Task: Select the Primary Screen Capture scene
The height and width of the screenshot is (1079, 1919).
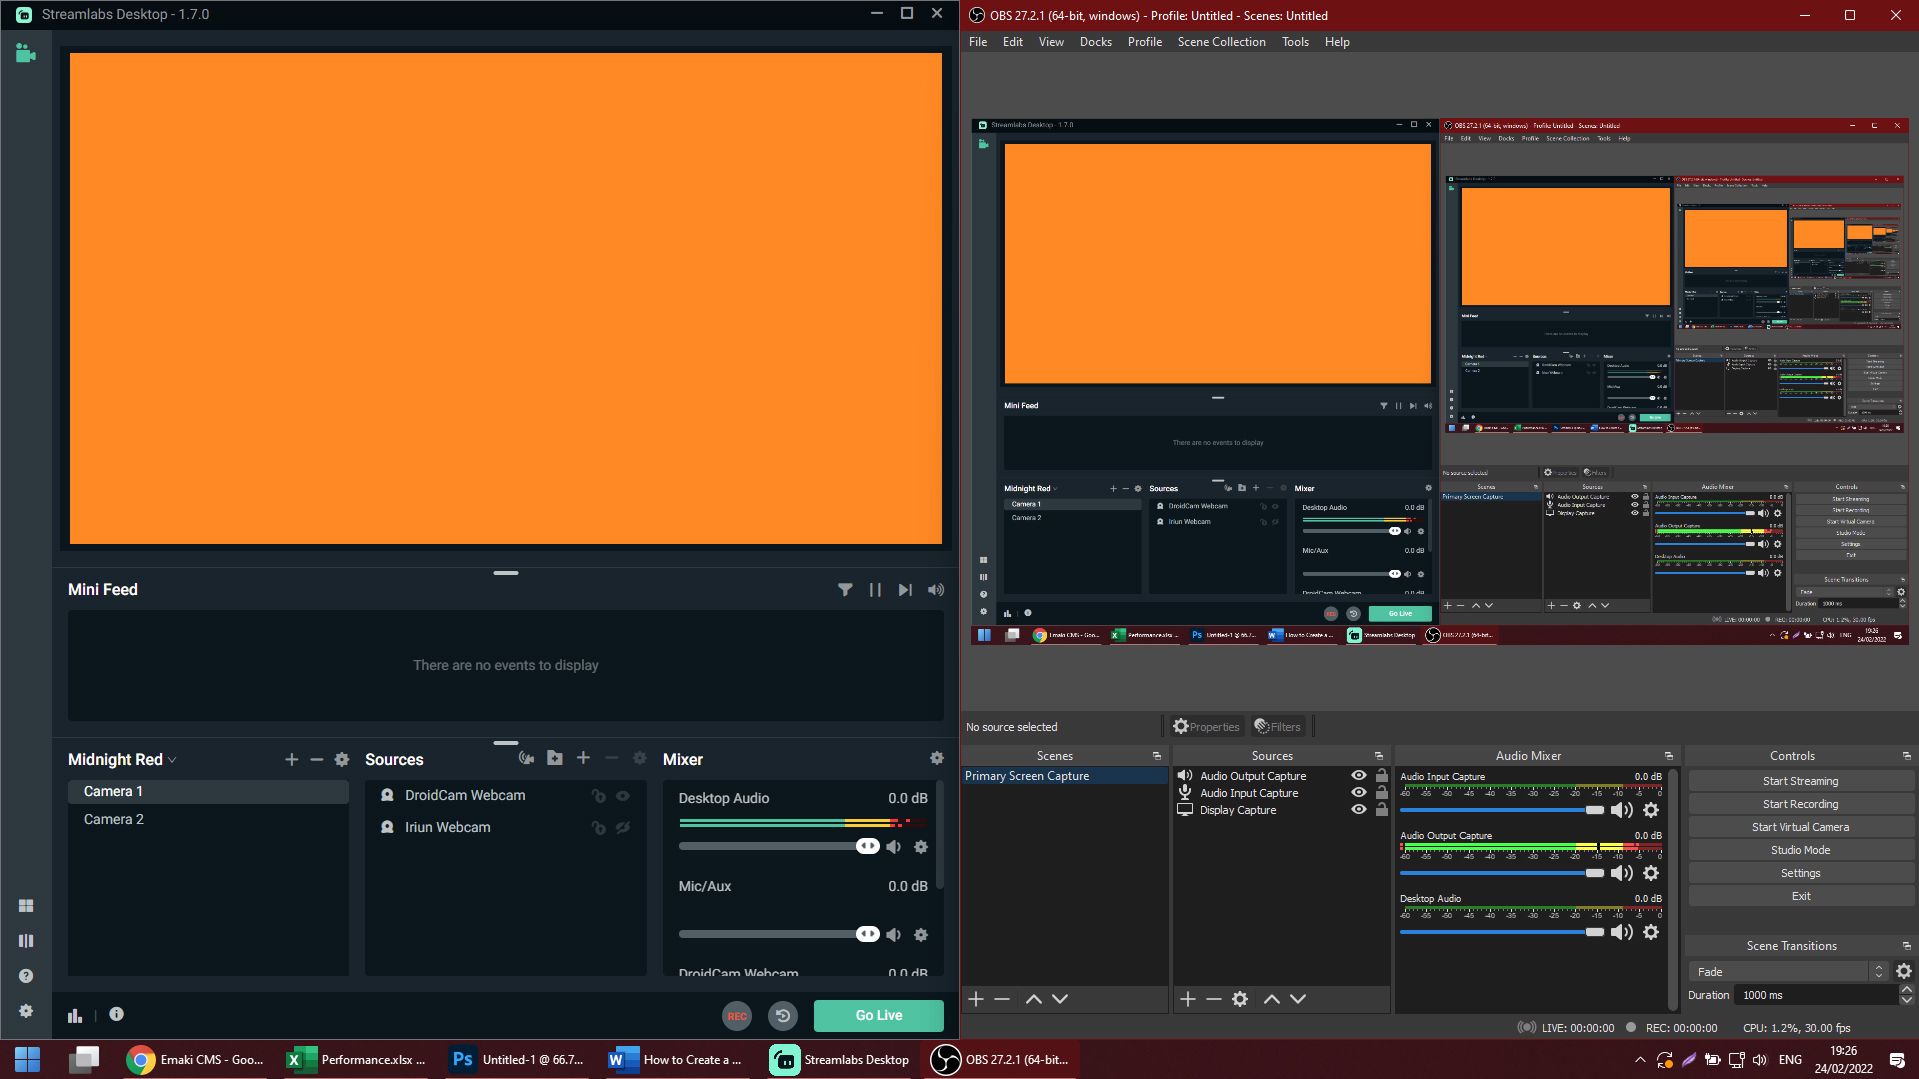Action: (1027, 775)
